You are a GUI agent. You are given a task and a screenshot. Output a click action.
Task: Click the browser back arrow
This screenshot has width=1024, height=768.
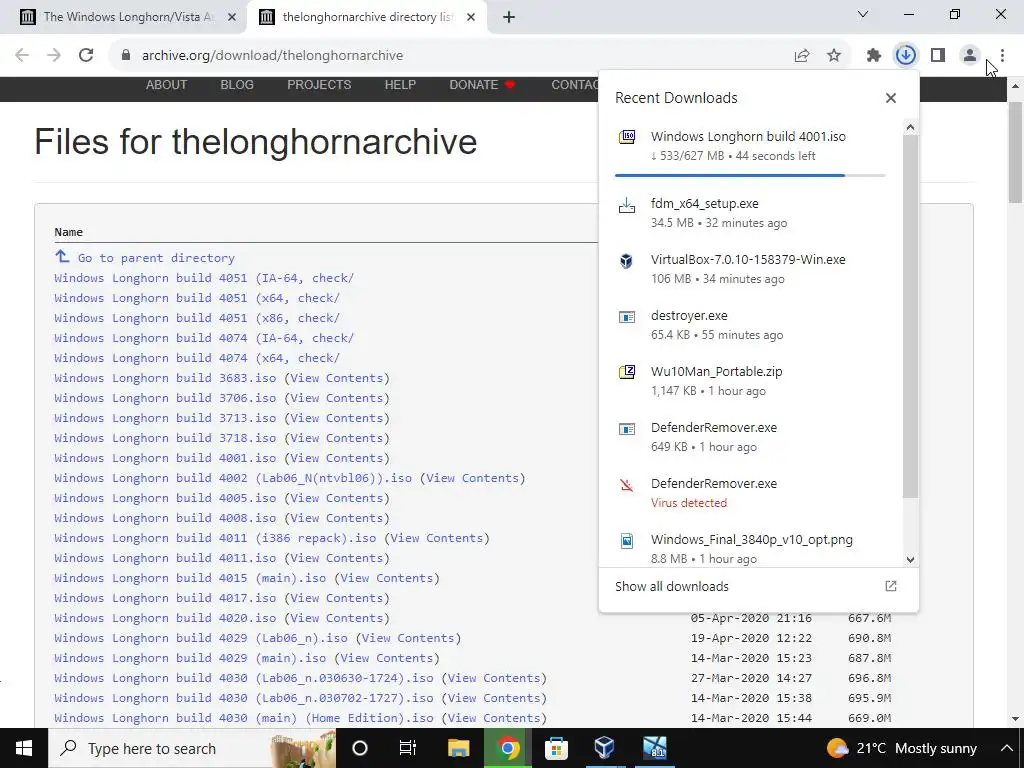click(22, 56)
